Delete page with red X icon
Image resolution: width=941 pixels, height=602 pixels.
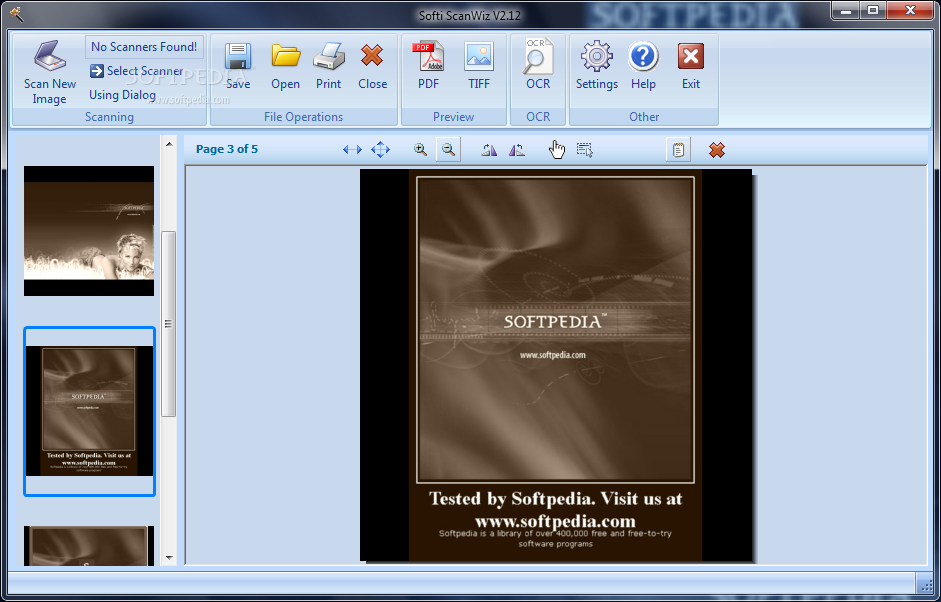(717, 149)
